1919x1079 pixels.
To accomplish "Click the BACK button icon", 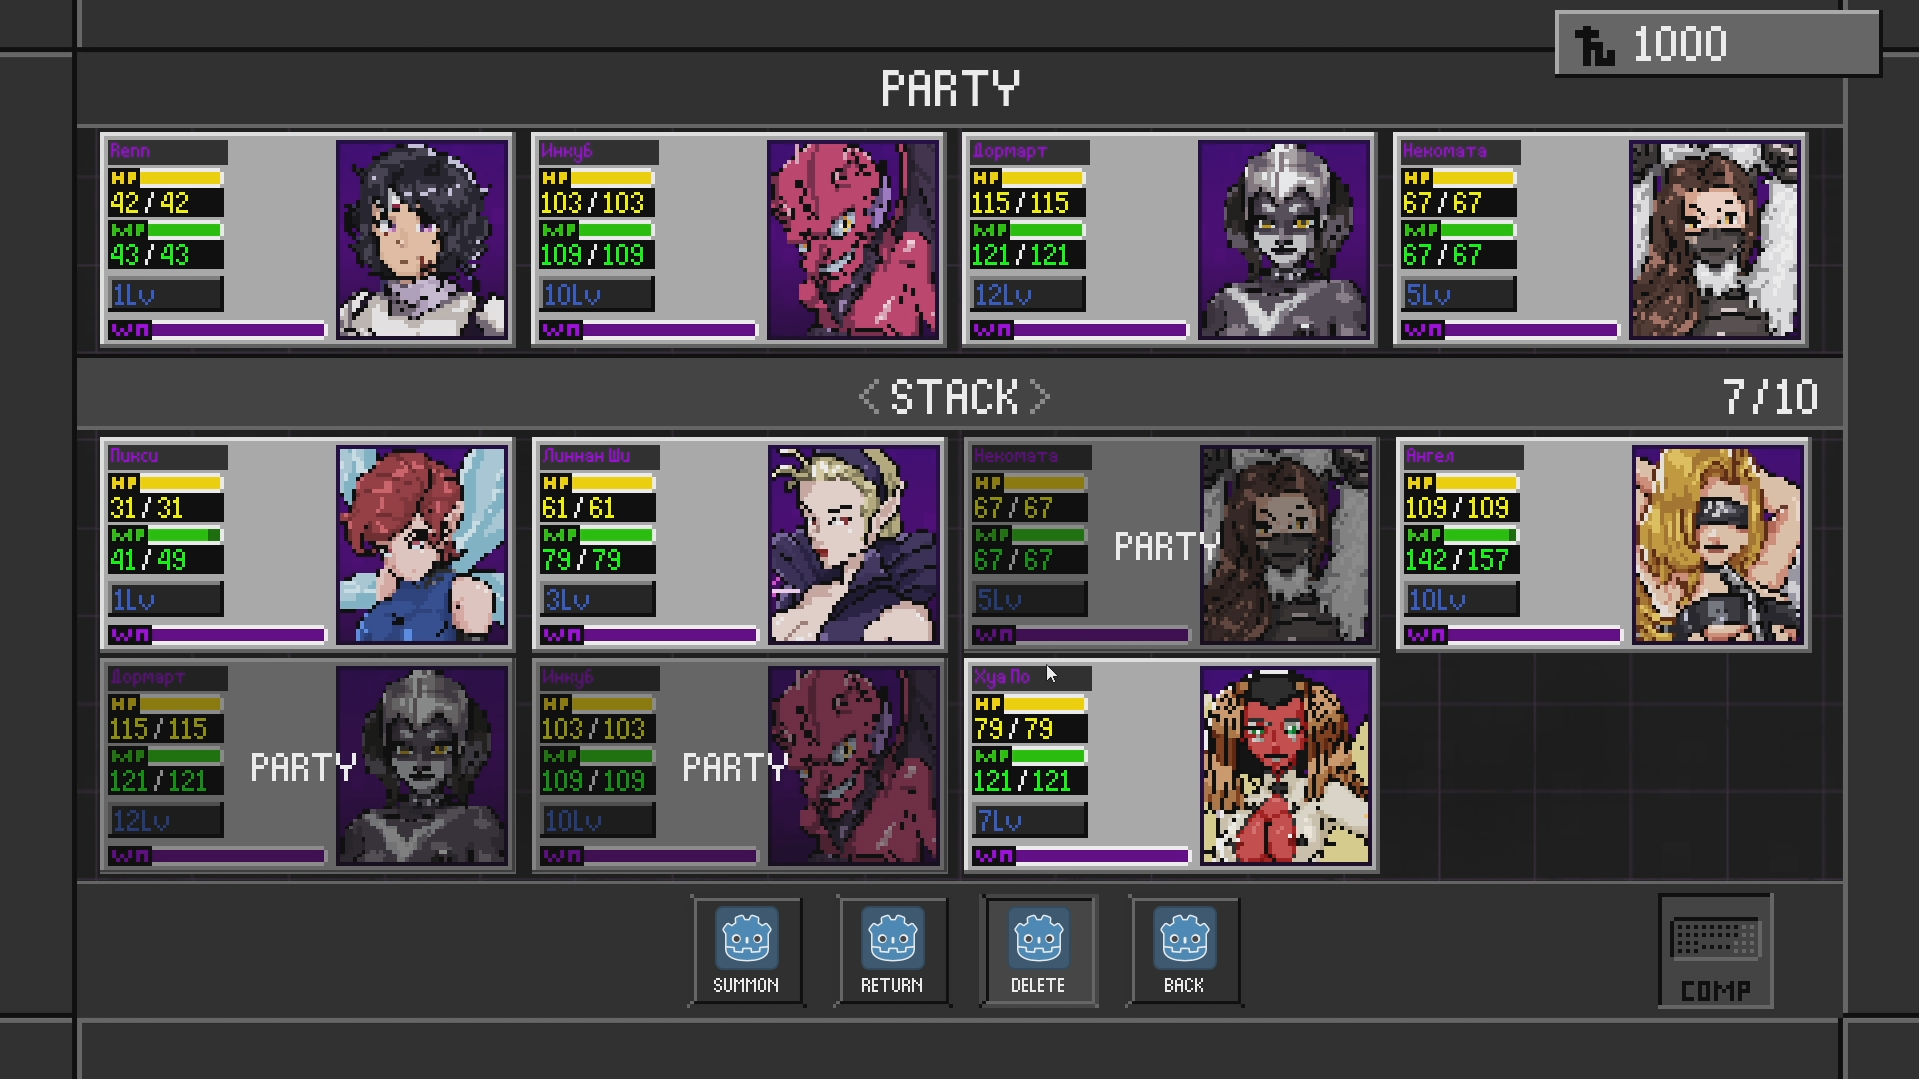I will [1184, 938].
